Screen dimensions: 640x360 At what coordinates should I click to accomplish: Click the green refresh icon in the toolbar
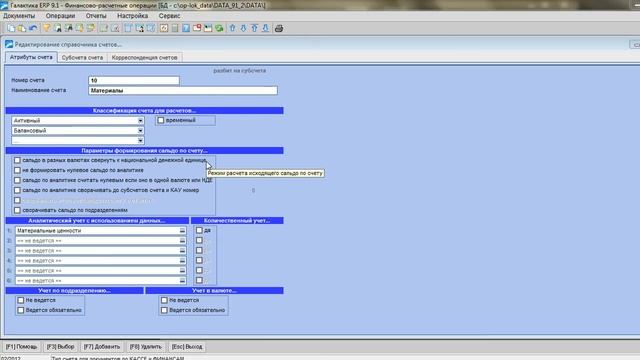[x=219, y=28]
